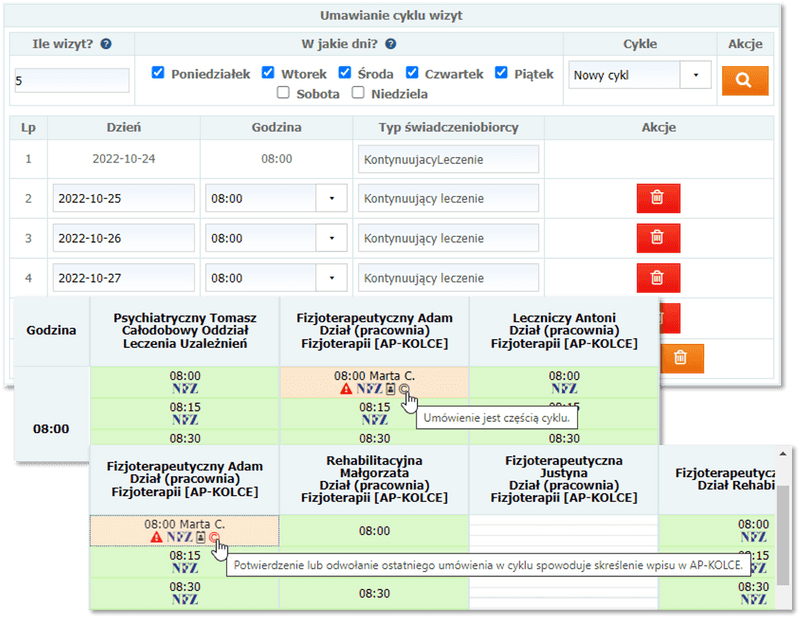
Task: Click NFZ icon in Leczniczy Antoni 08:00 slot
Action: click(564, 389)
